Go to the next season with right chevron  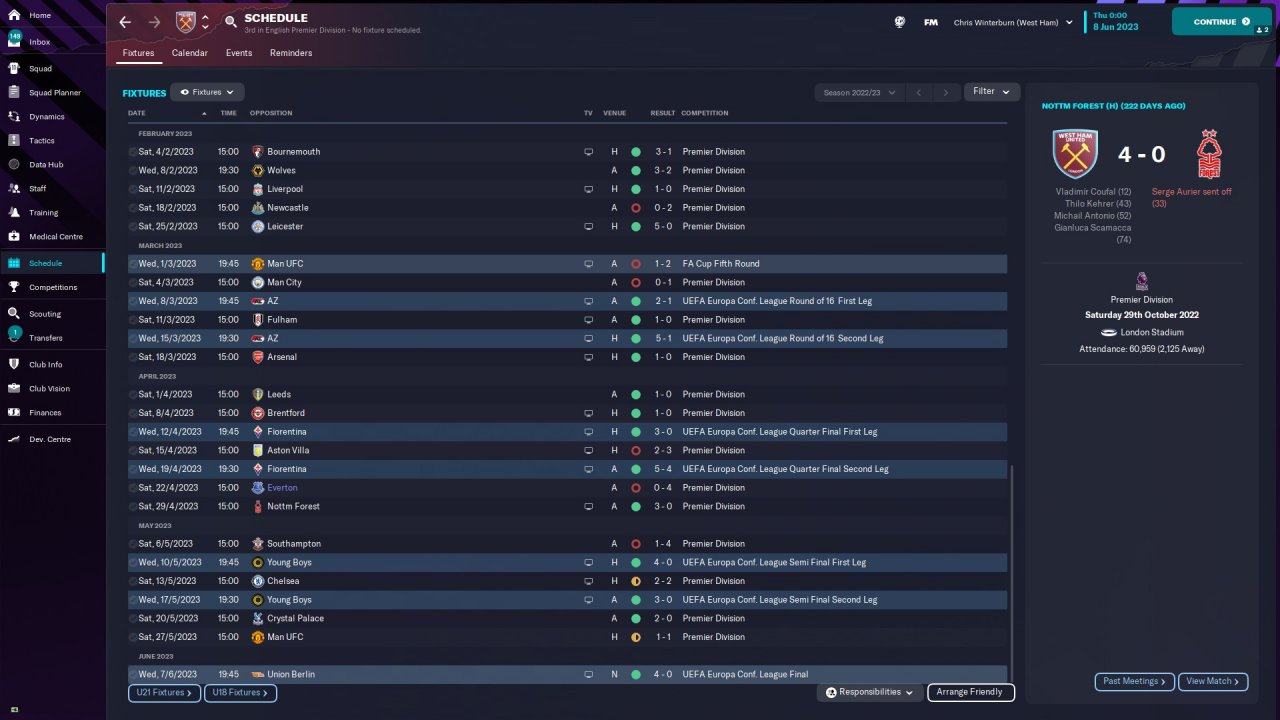pyautogui.click(x=946, y=92)
